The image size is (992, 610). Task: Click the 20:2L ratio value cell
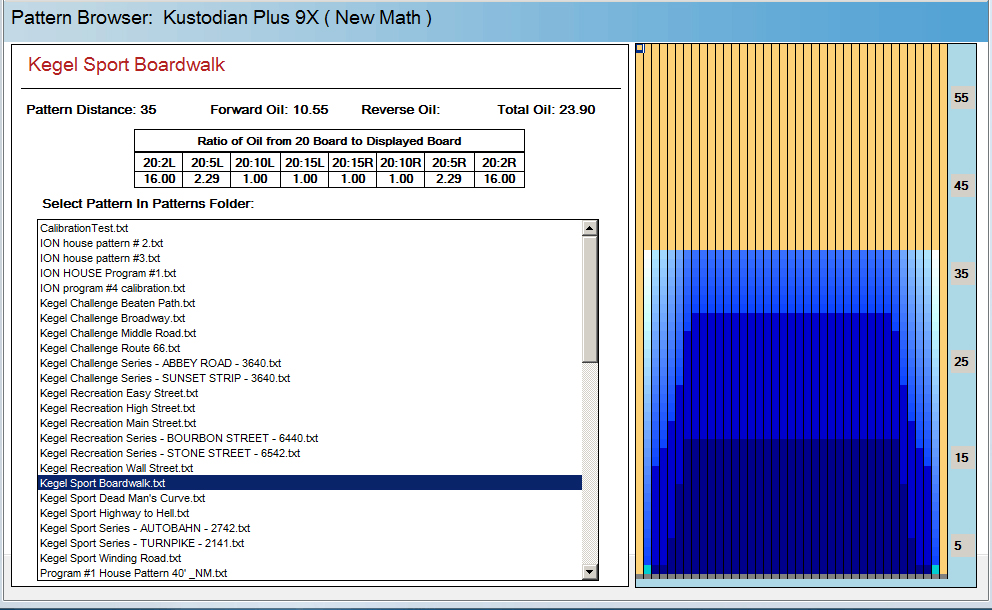[159, 179]
